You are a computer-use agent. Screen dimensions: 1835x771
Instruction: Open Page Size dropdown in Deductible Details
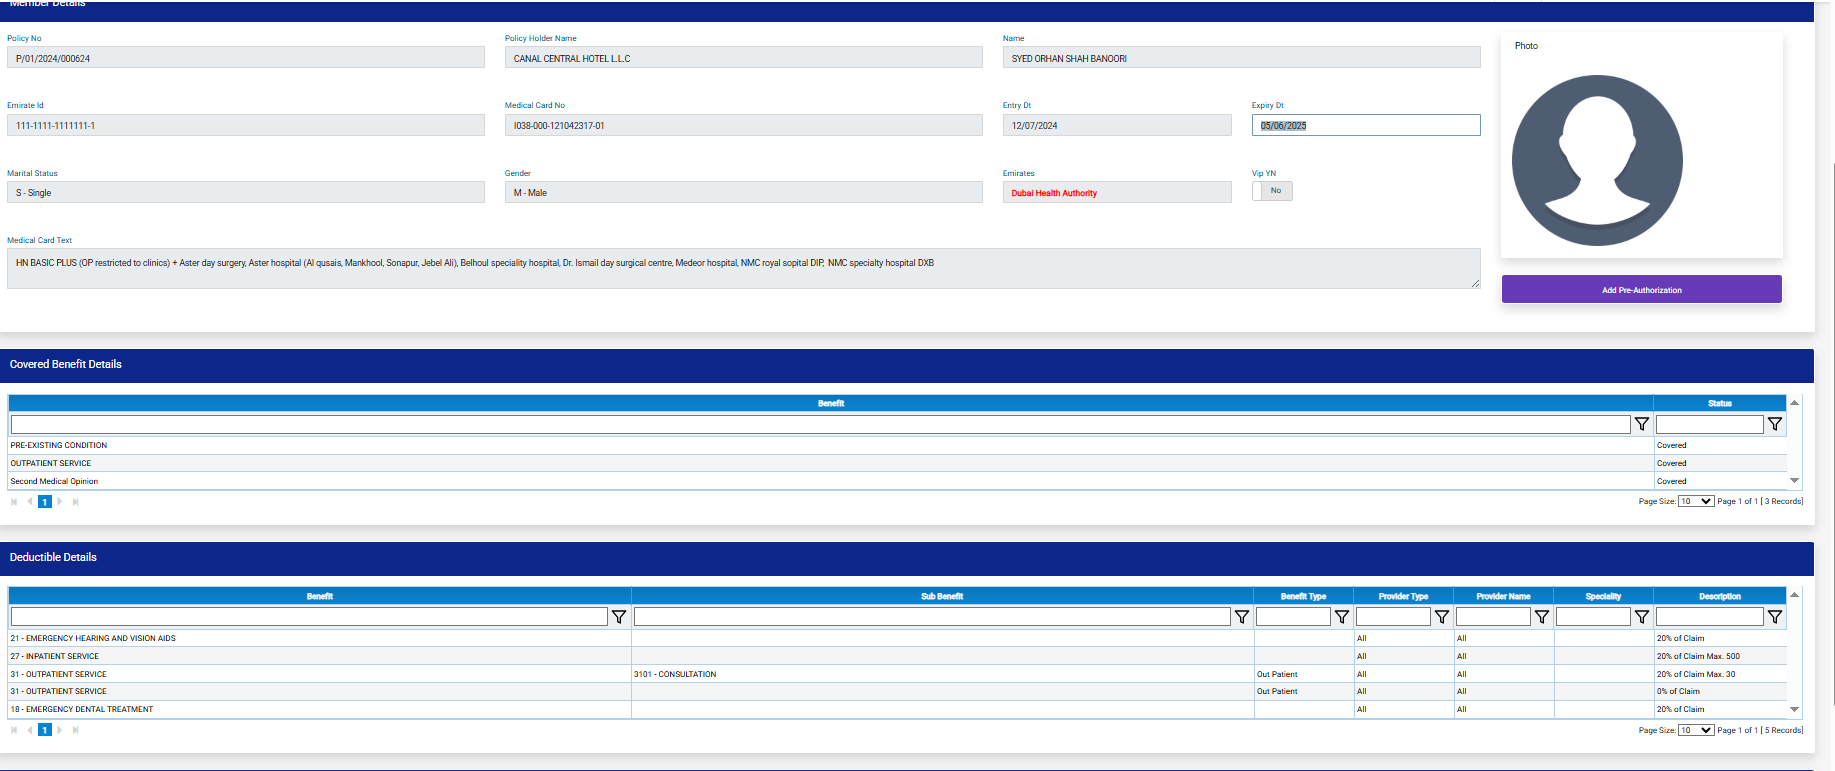pos(1695,730)
